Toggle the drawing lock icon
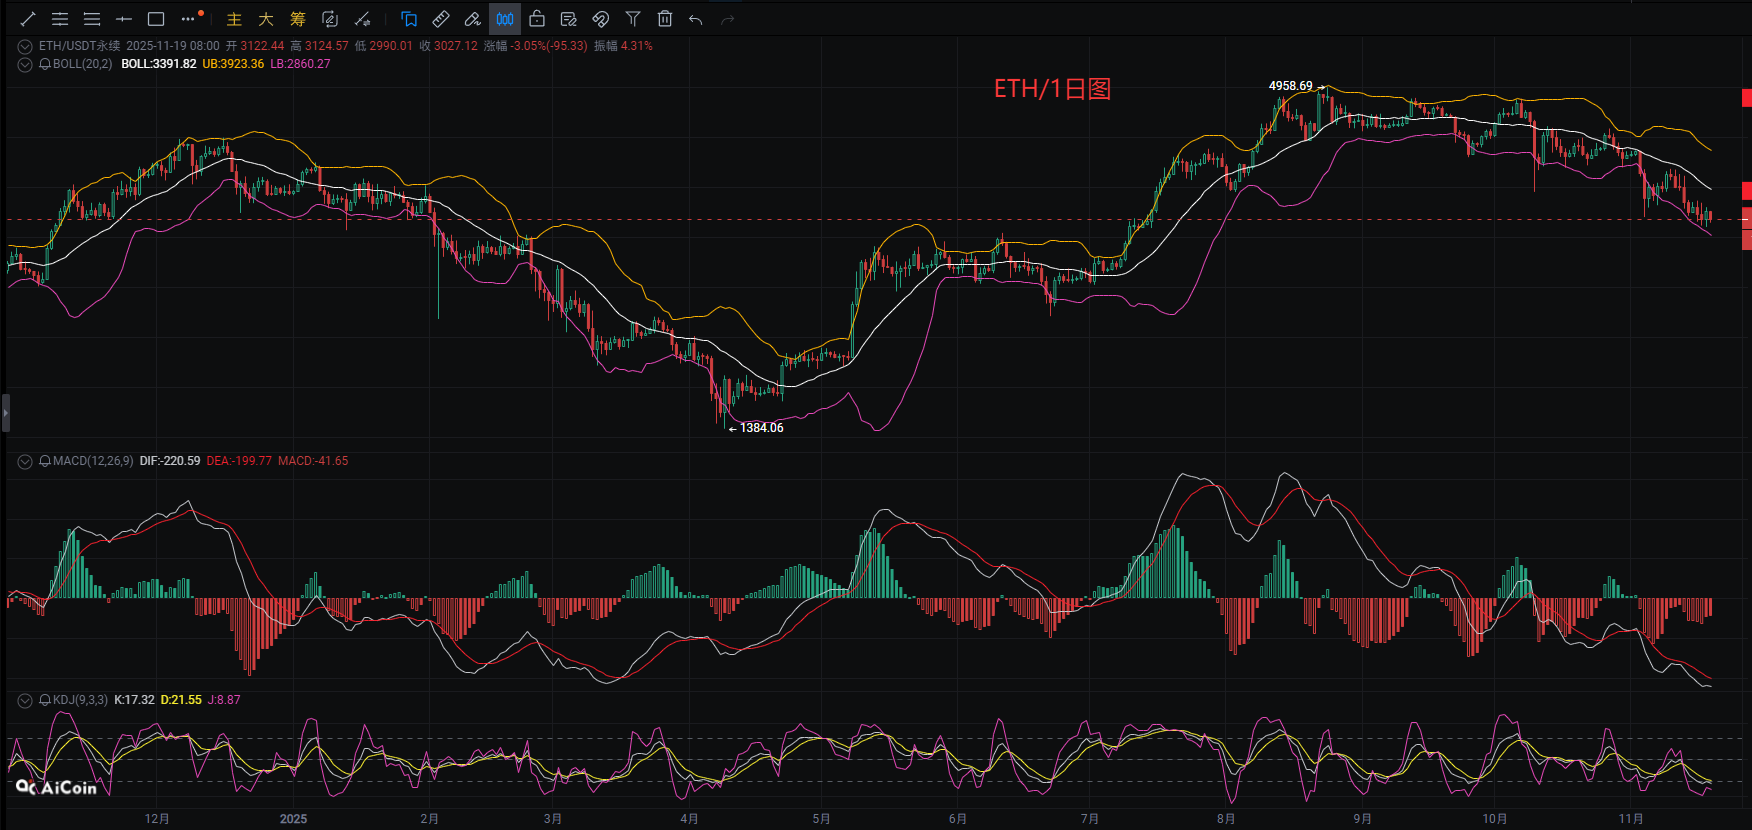1752x830 pixels. click(537, 19)
